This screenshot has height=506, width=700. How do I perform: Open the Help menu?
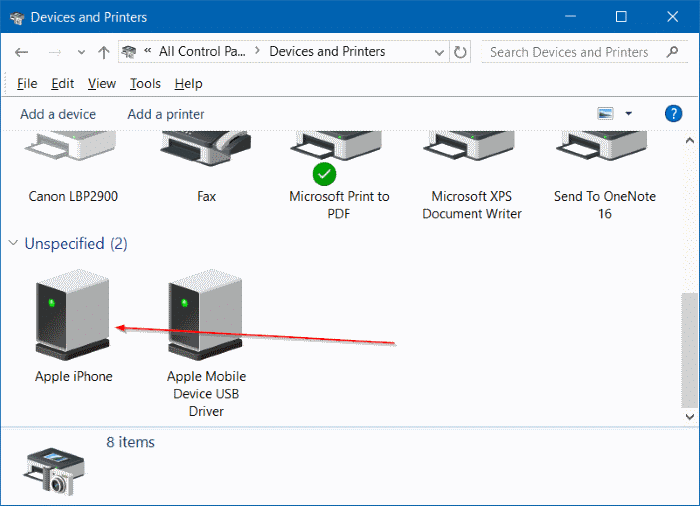pos(188,84)
